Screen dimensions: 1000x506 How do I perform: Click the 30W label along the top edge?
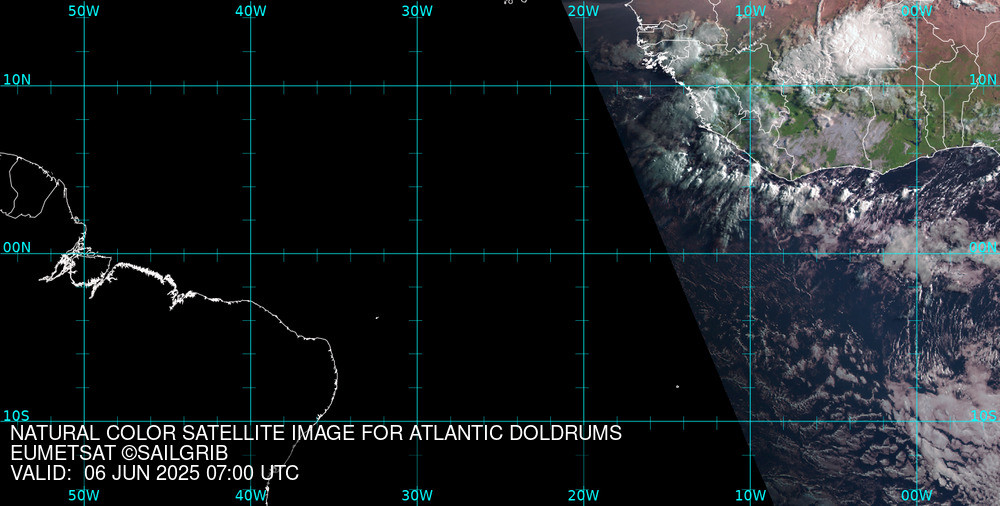click(417, 11)
